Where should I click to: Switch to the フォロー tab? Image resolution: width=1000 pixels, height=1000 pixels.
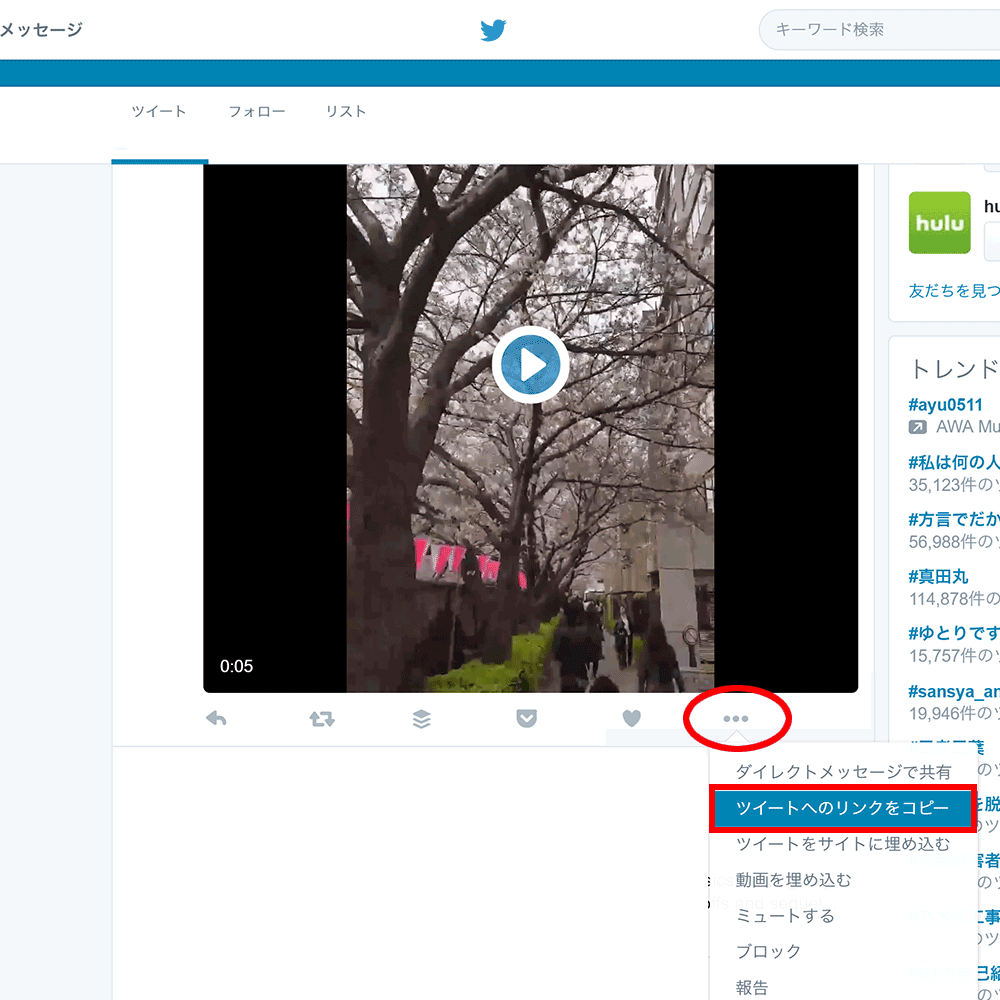[x=257, y=112]
